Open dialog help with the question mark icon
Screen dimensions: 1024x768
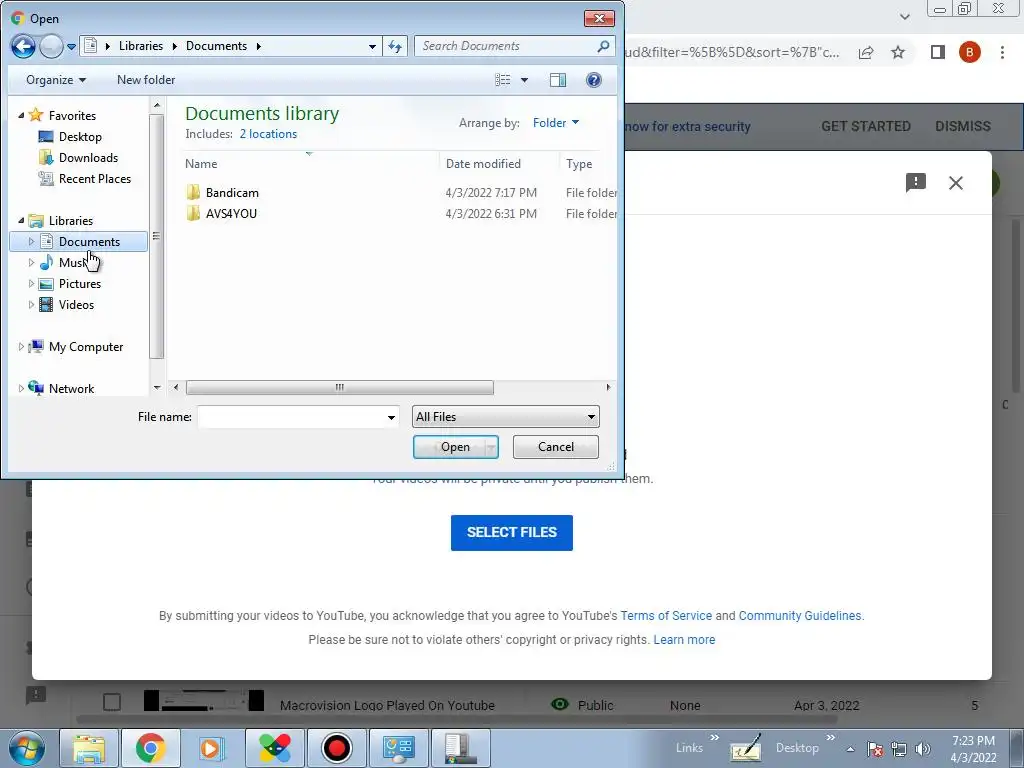tap(594, 80)
